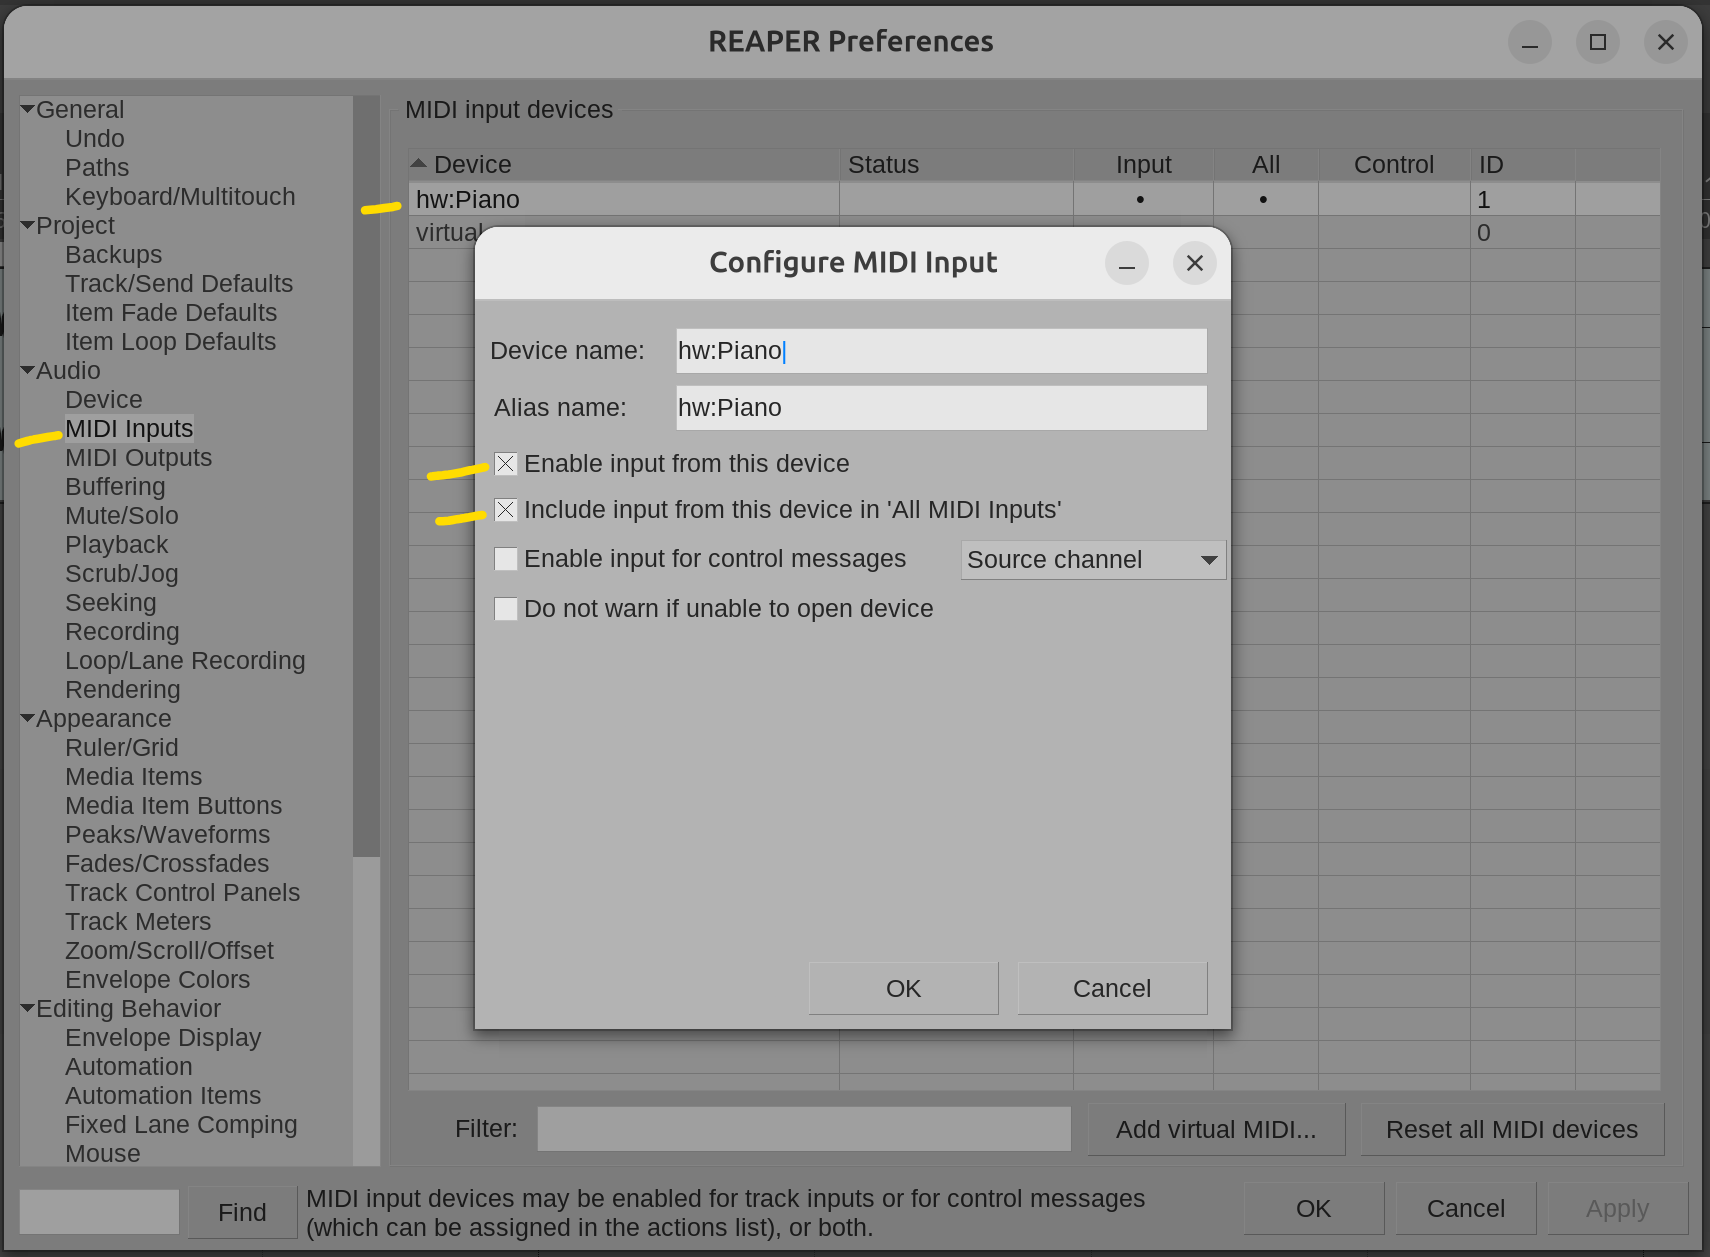Collapse the Audio tree section
The width and height of the screenshot is (1710, 1257).
click(x=27, y=370)
